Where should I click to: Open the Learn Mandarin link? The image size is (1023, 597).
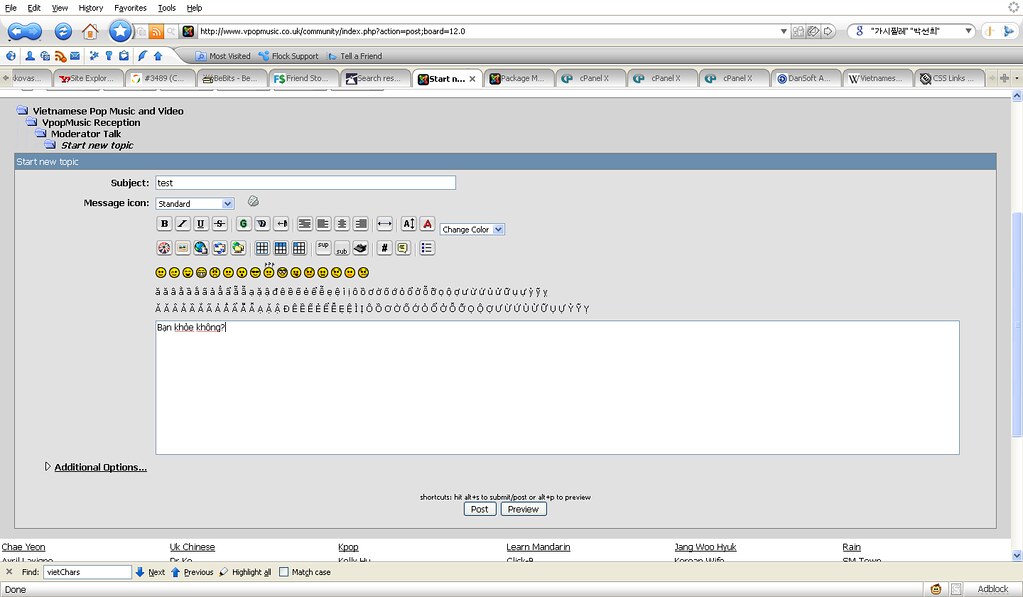pyautogui.click(x=538, y=547)
